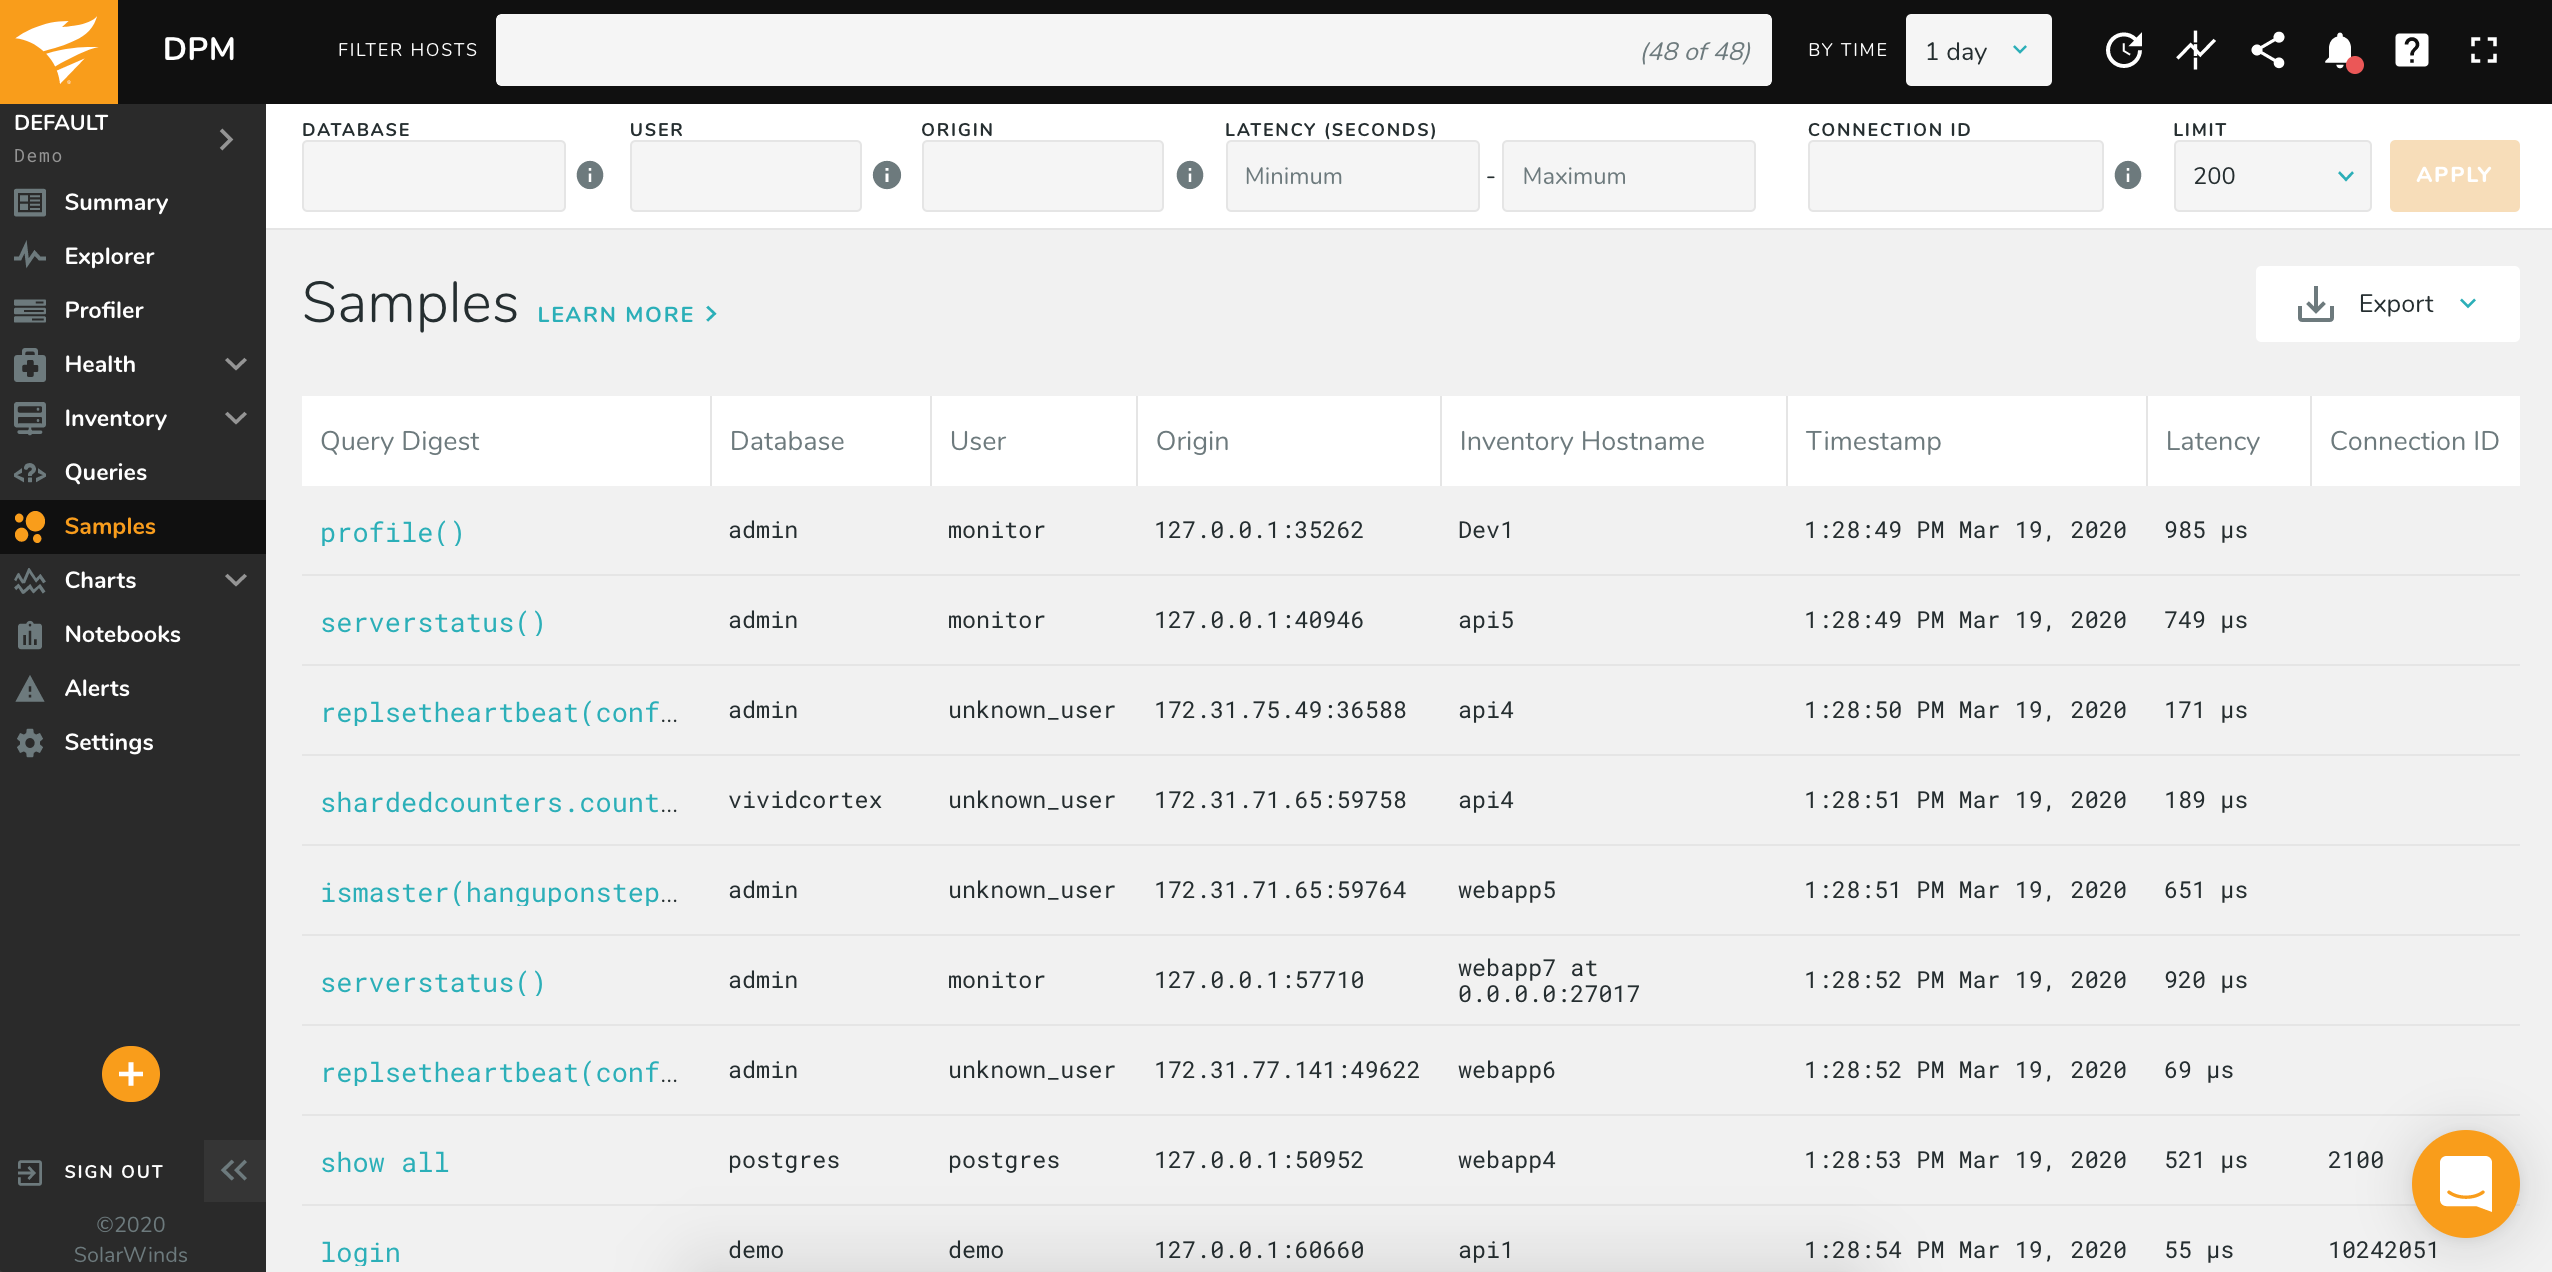Open the Profiler page from sidebar
2552x1272 pixels.
(104, 310)
